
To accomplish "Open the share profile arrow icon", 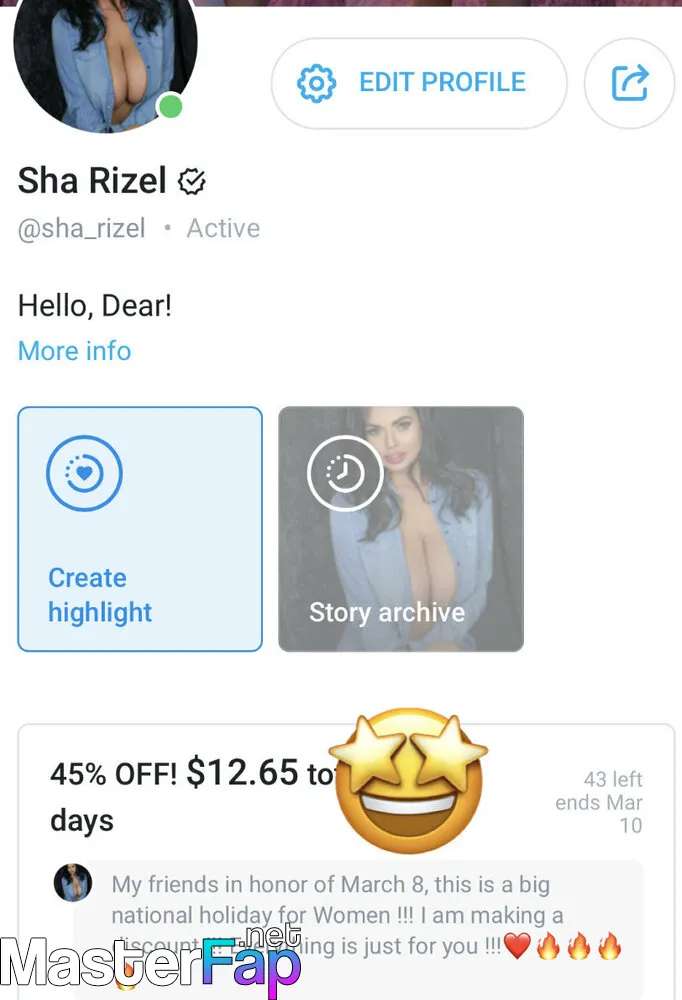I will (x=630, y=83).
